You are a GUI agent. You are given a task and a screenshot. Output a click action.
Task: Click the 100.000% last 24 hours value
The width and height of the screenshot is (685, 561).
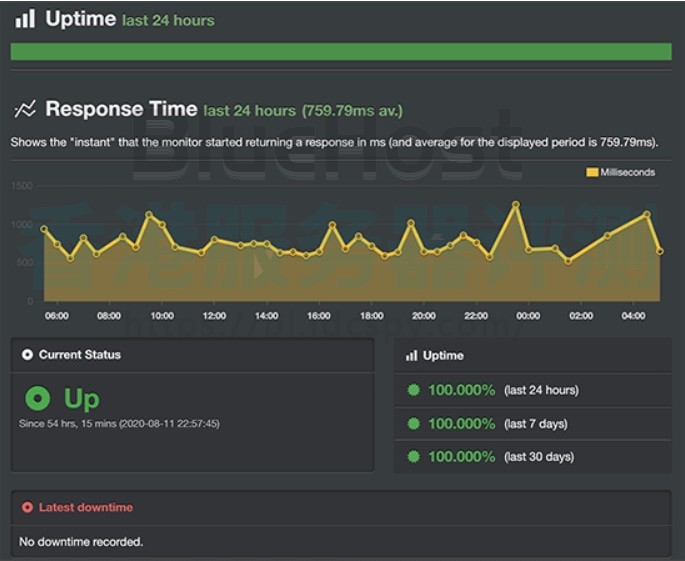[x=461, y=390]
